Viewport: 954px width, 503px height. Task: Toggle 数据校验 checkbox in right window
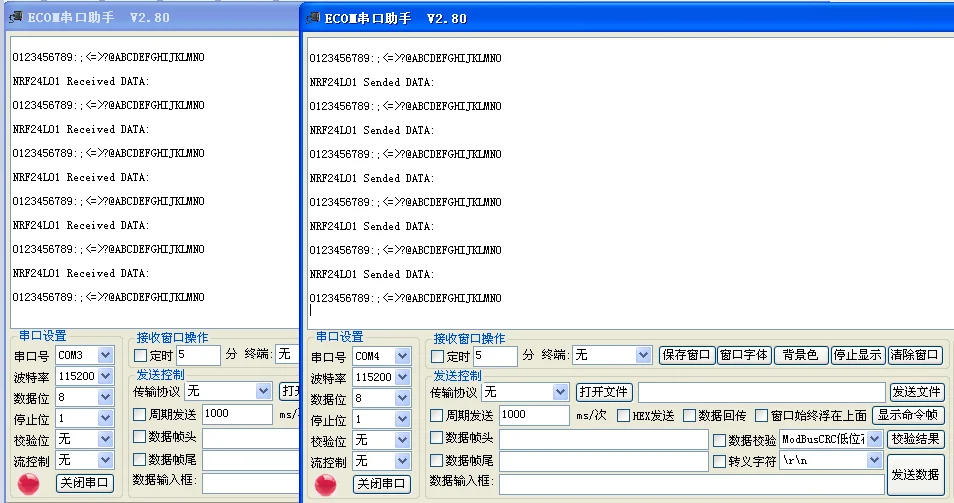click(x=720, y=439)
